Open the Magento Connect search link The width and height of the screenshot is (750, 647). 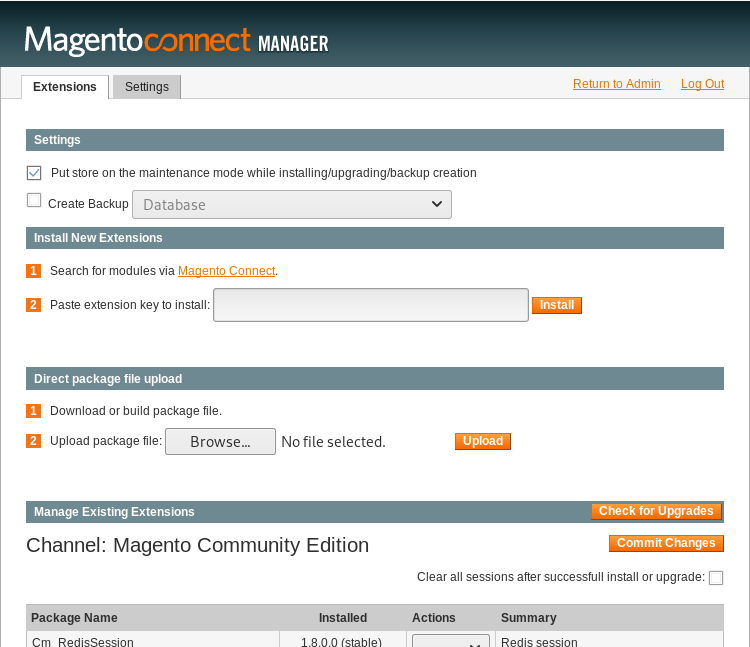[x=227, y=271]
